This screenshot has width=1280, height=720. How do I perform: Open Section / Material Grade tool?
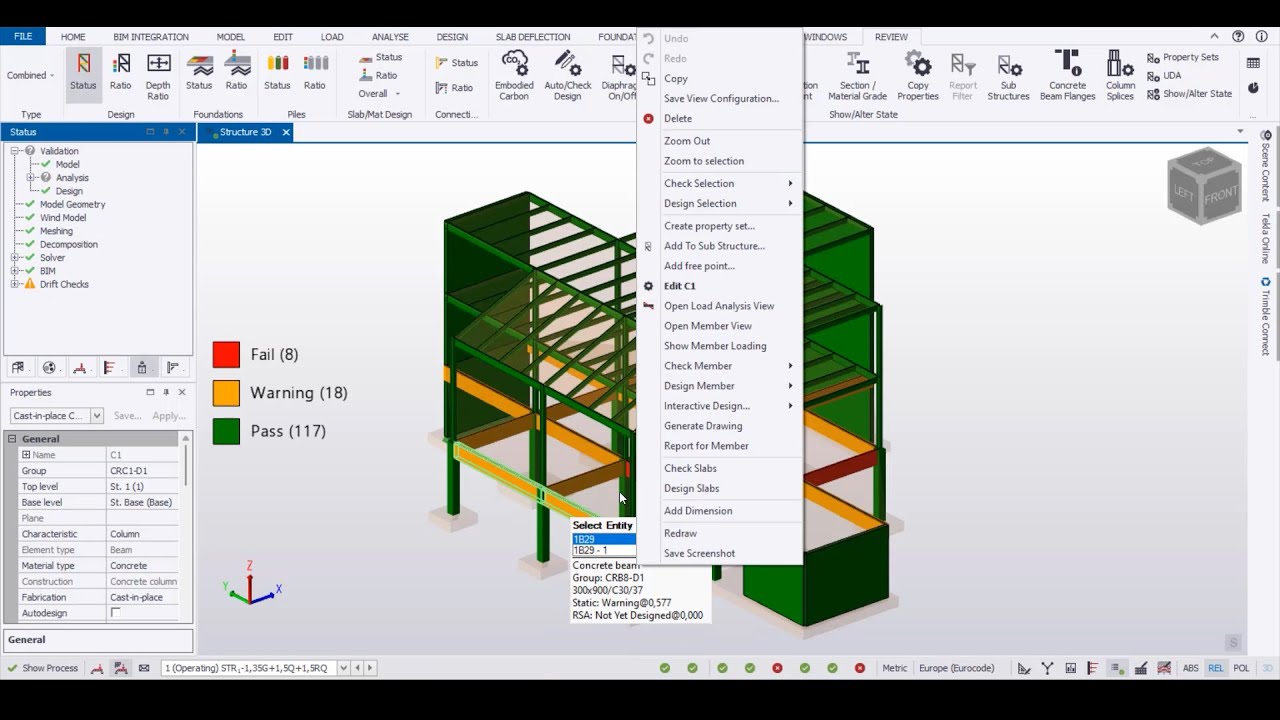click(x=857, y=75)
